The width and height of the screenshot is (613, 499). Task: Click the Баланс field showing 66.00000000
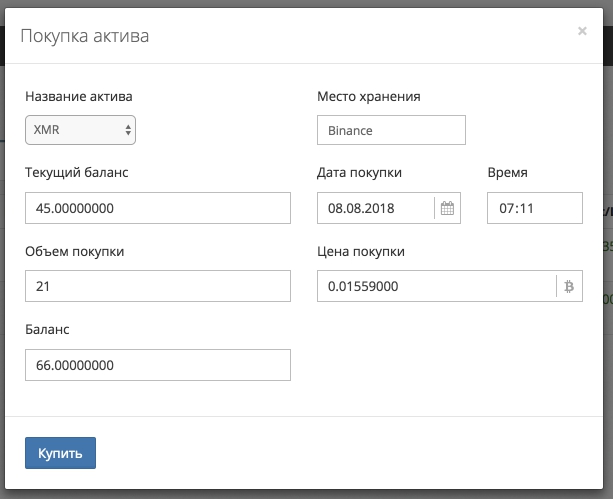[x=157, y=365]
